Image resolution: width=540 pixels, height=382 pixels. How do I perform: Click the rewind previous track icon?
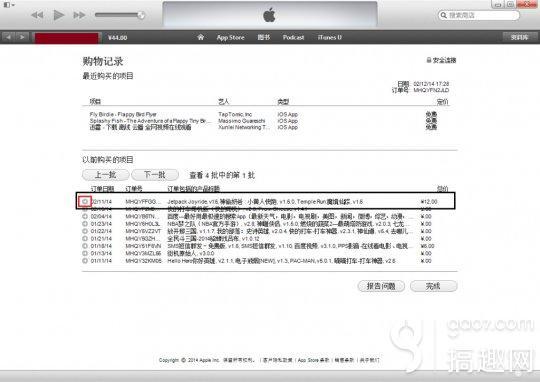37,15
